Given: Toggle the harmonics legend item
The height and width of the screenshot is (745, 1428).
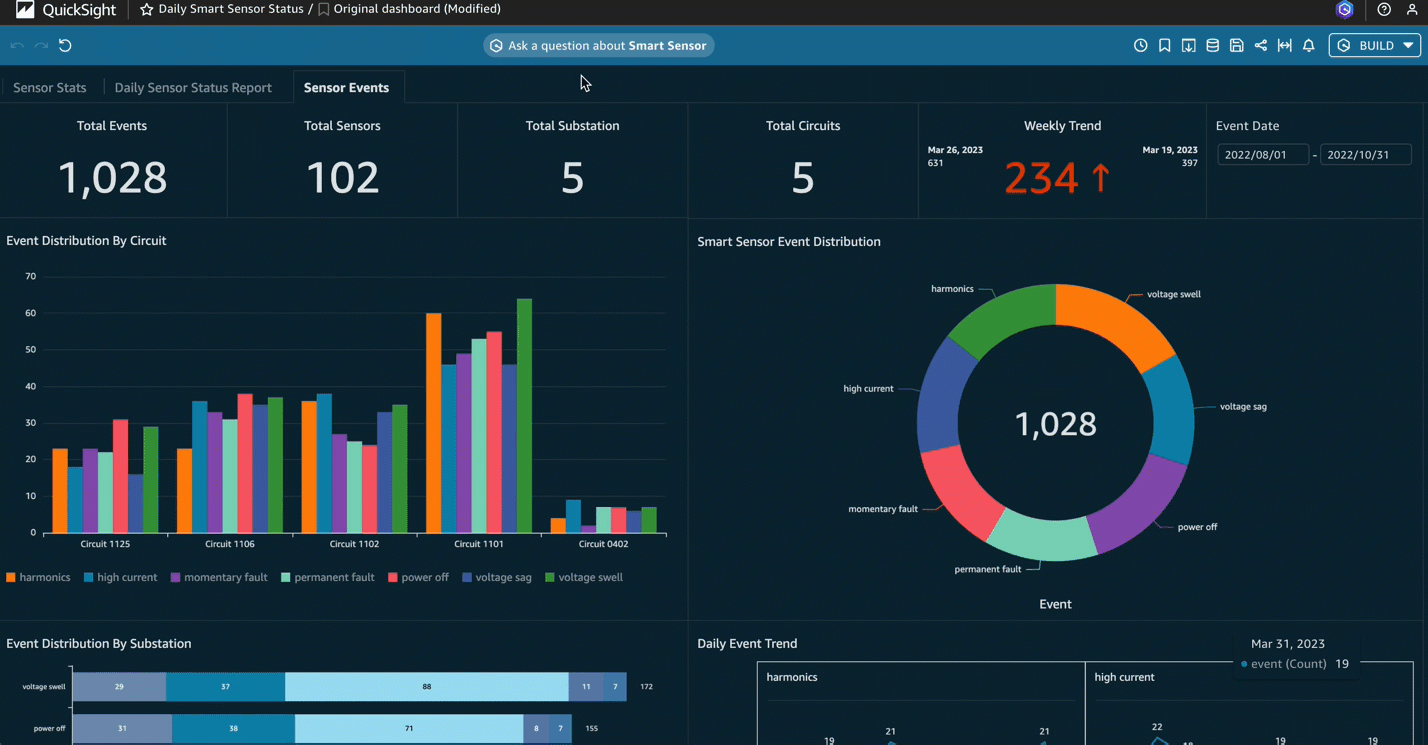Looking at the screenshot, I should click(x=38, y=577).
